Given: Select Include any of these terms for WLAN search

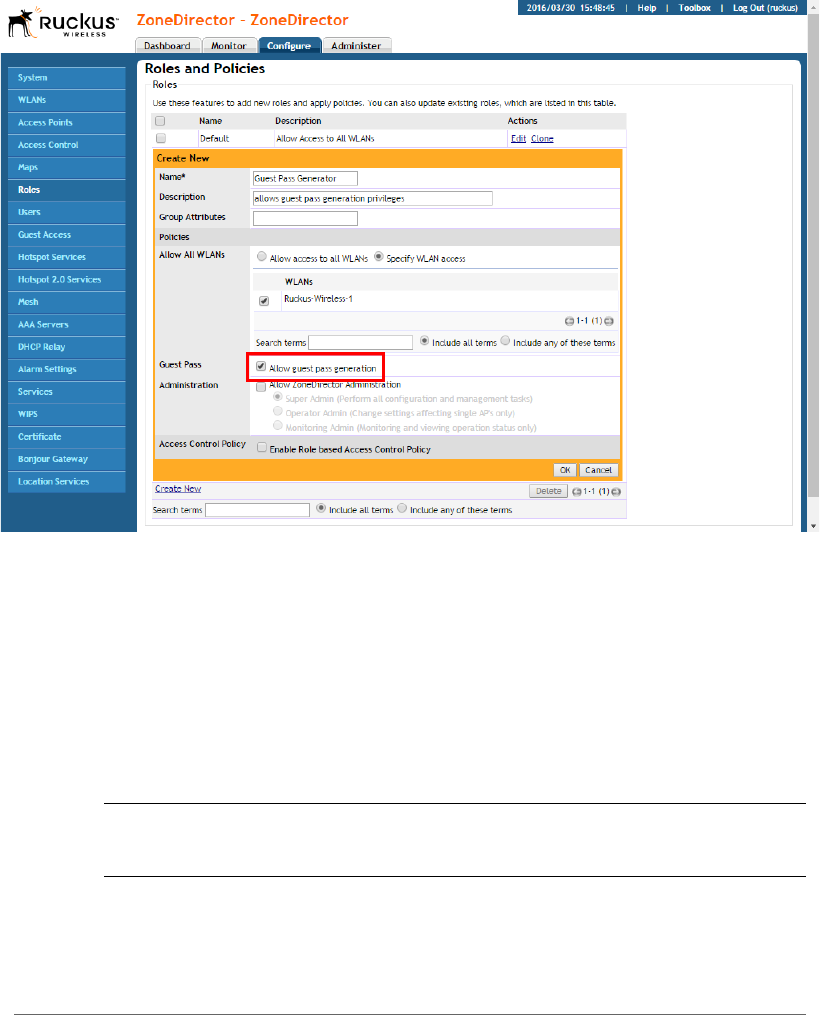Looking at the screenshot, I should (x=505, y=341).
